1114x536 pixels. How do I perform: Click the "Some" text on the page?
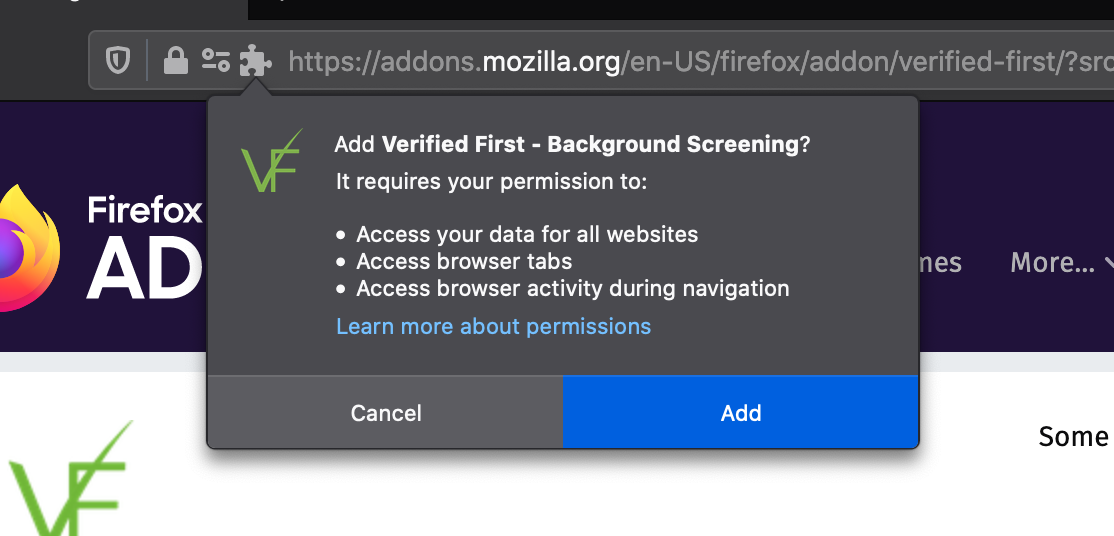click(x=1073, y=437)
